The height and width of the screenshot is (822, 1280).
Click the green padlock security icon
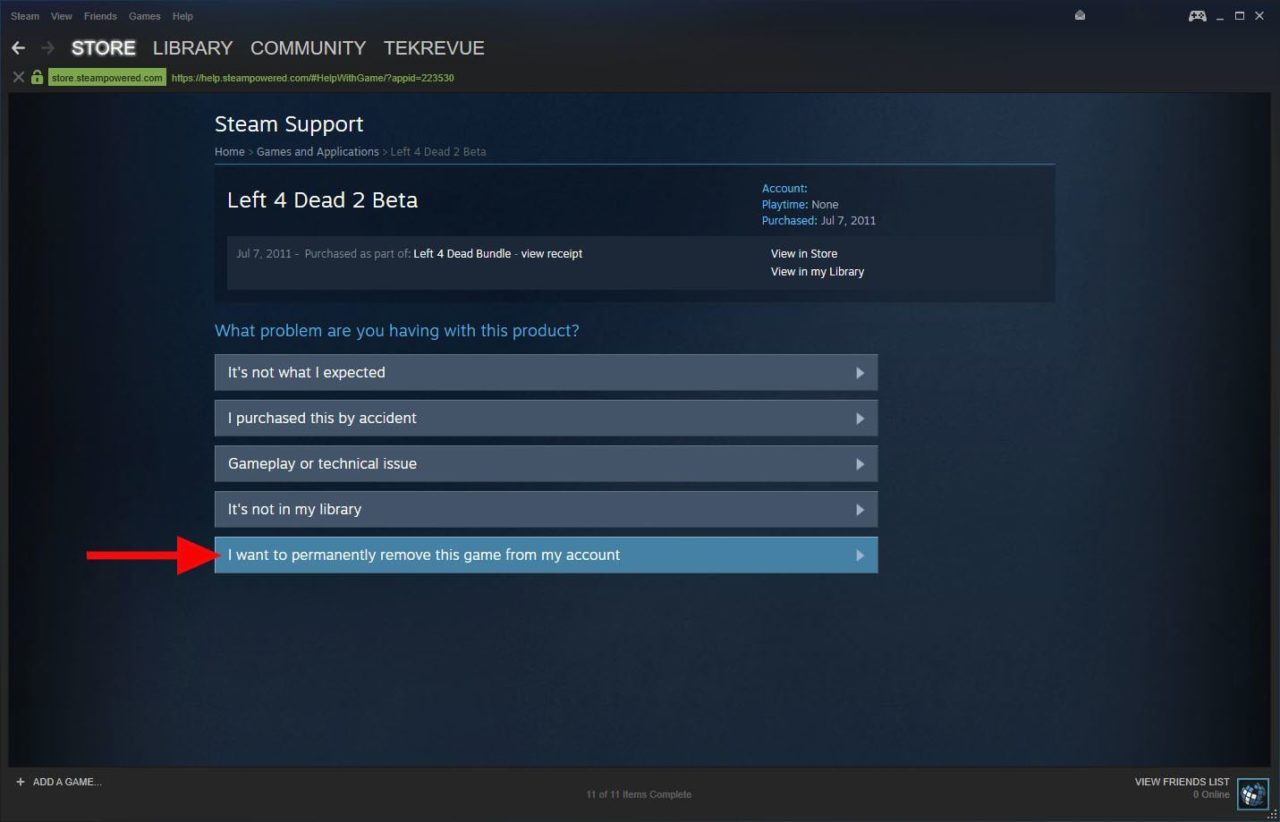pos(37,77)
